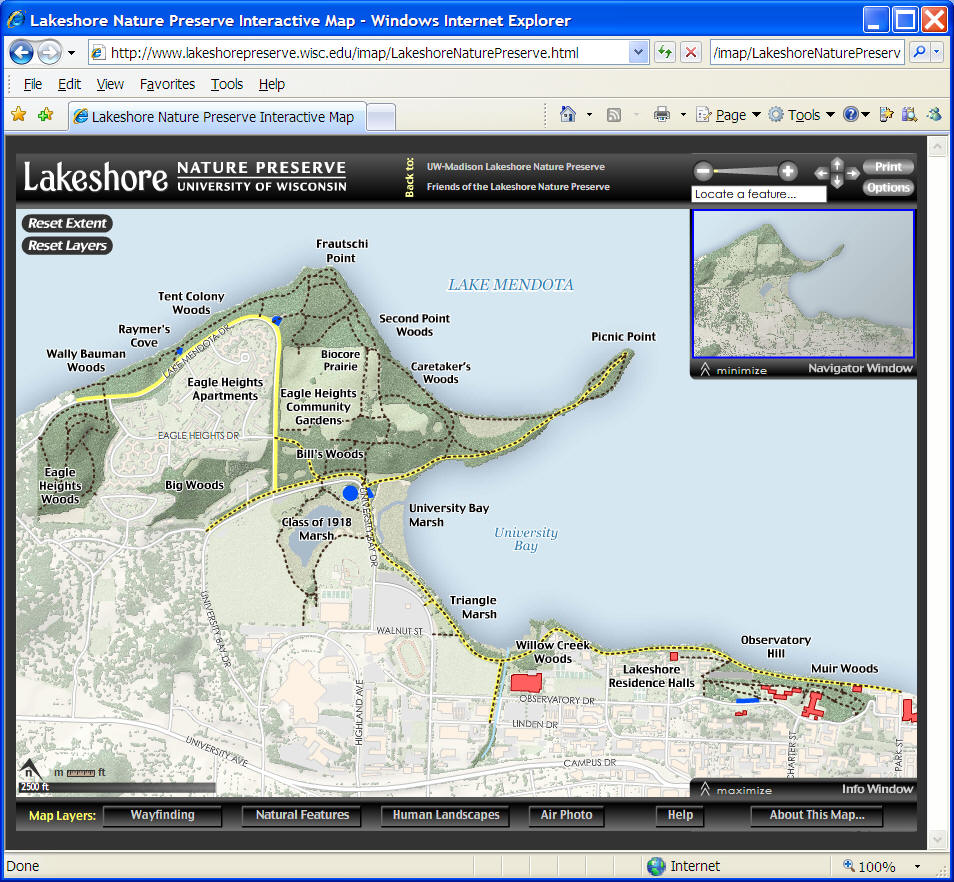This screenshot has width=954, height=882.
Task: Open Favorites Center star icon
Action: point(19,114)
